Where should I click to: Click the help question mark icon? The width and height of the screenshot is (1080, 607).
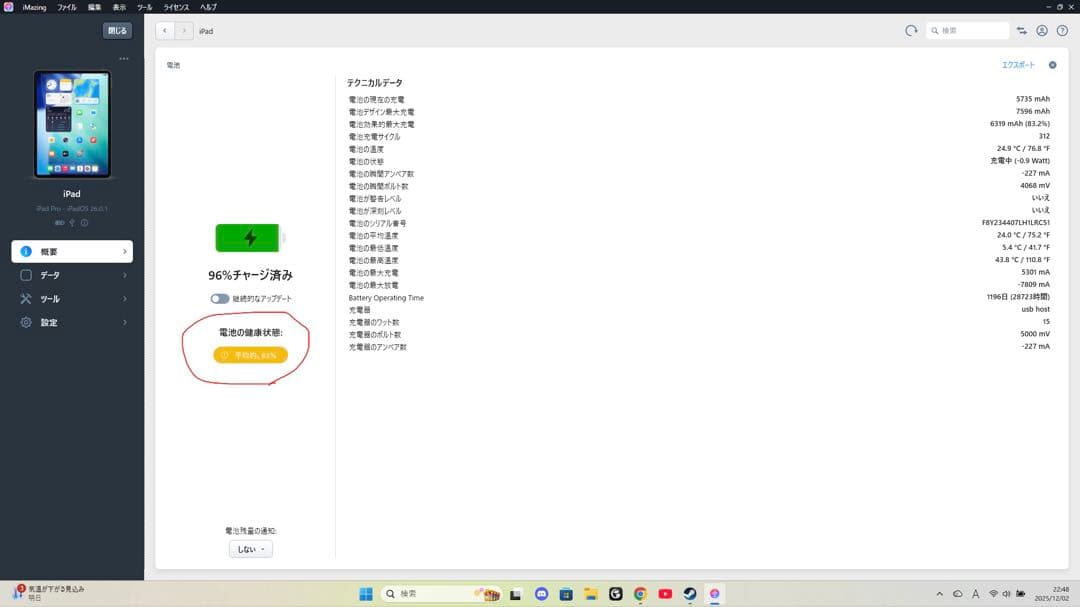pyautogui.click(x=1062, y=31)
